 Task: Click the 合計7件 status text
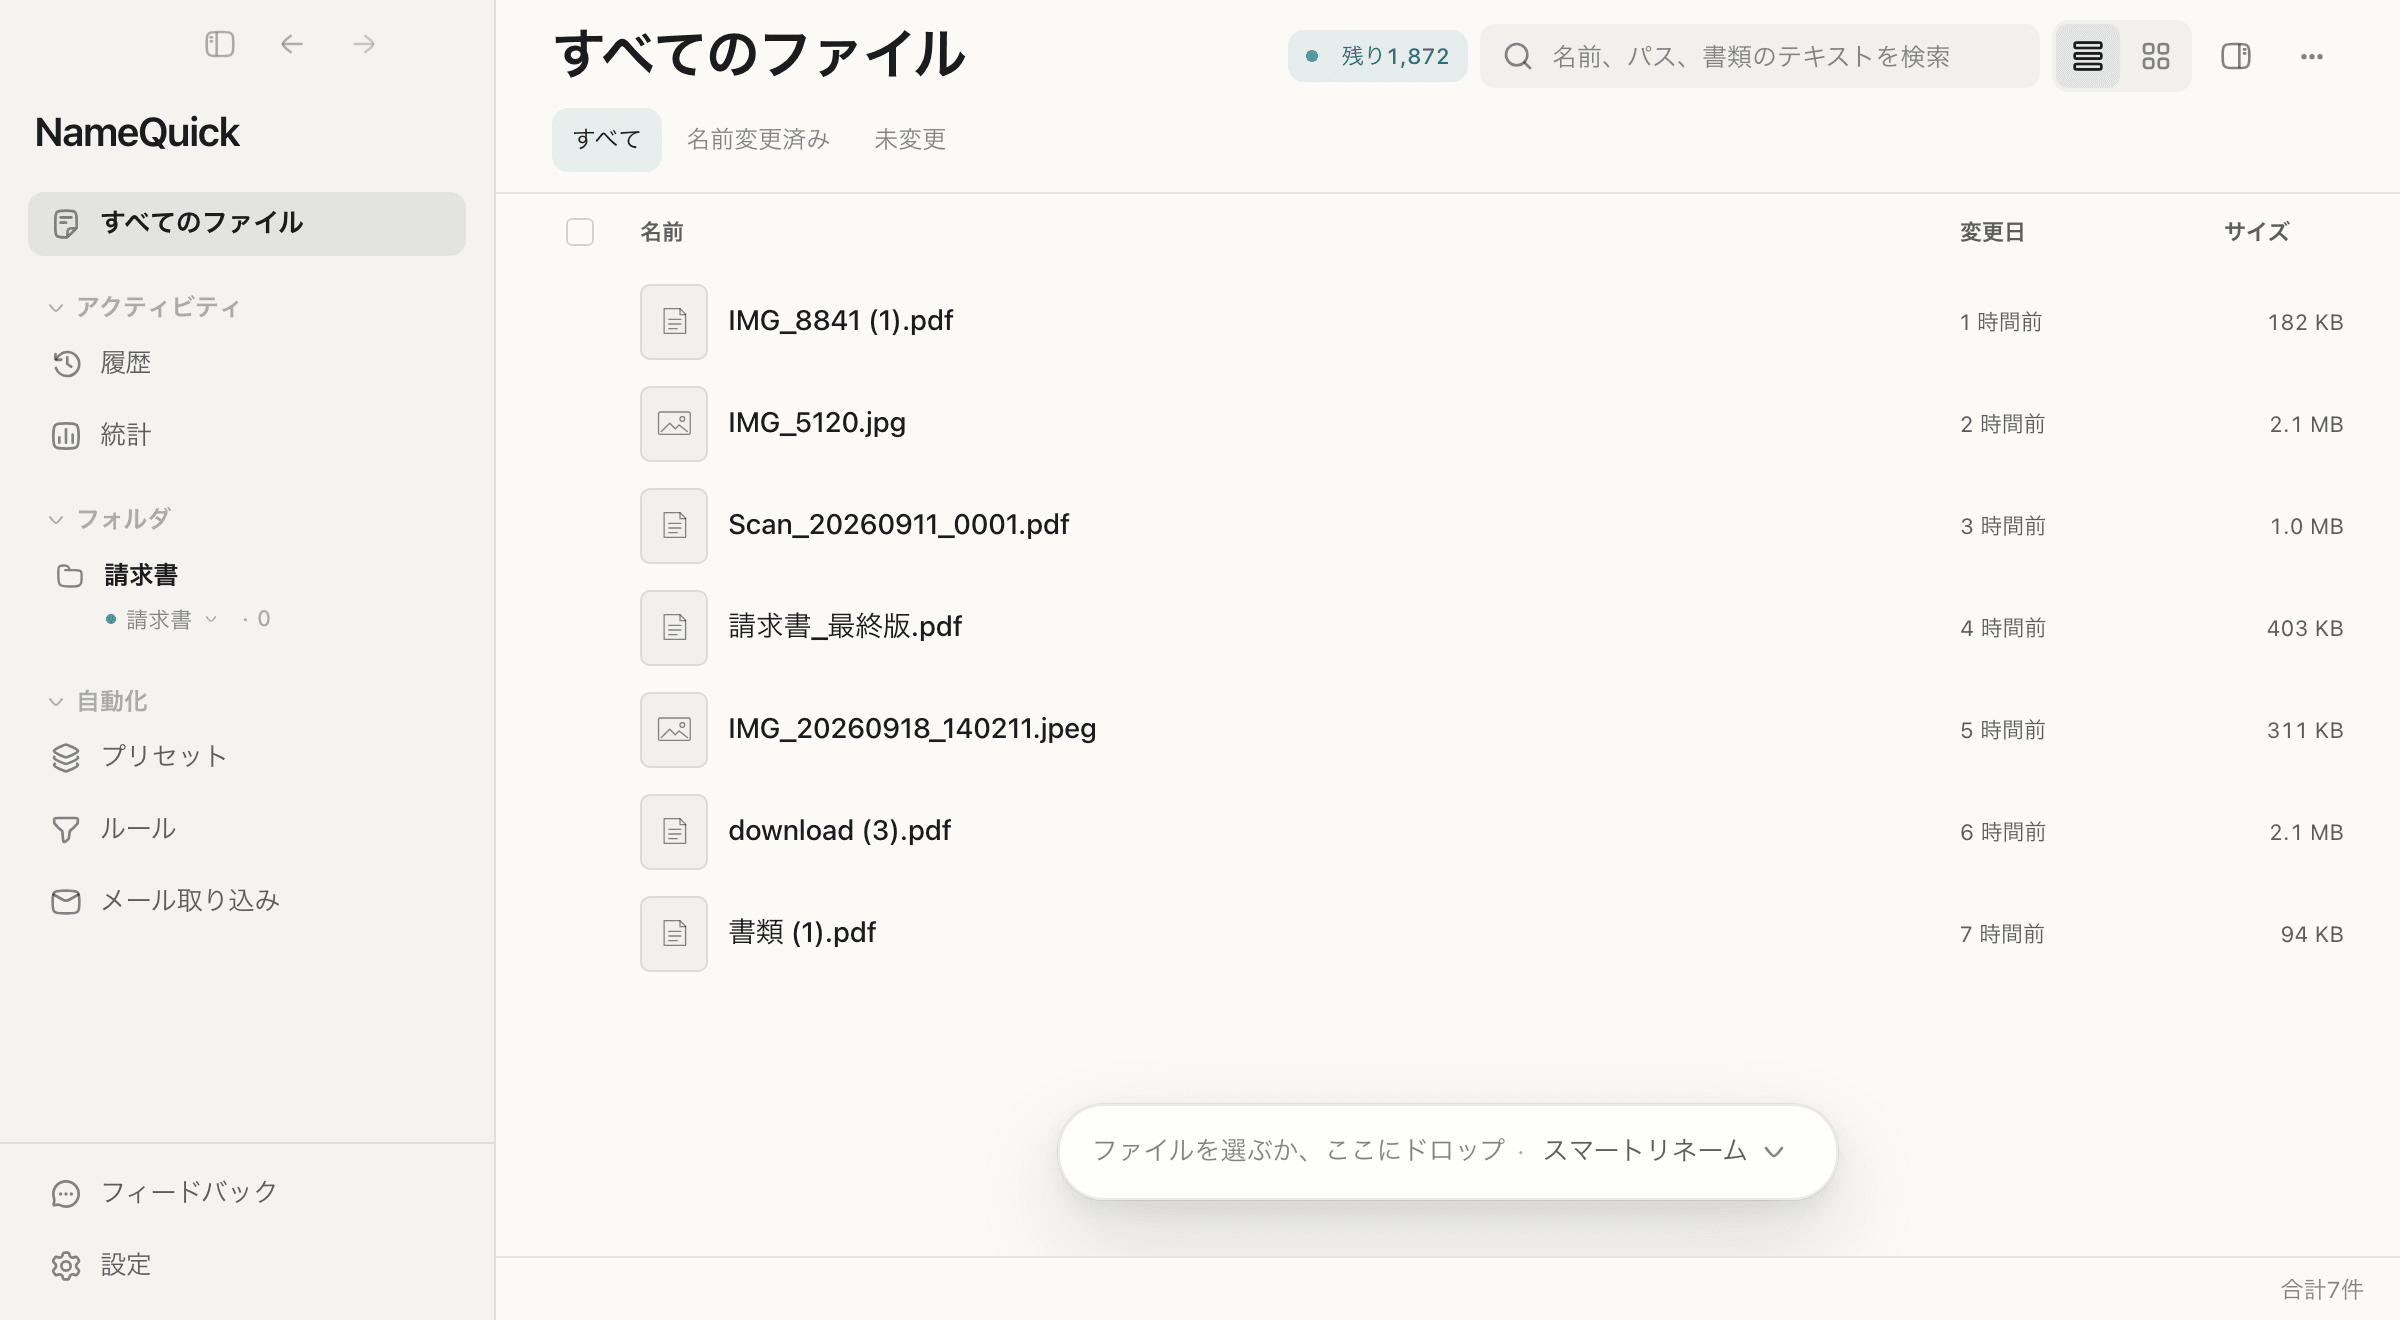[x=2322, y=1290]
